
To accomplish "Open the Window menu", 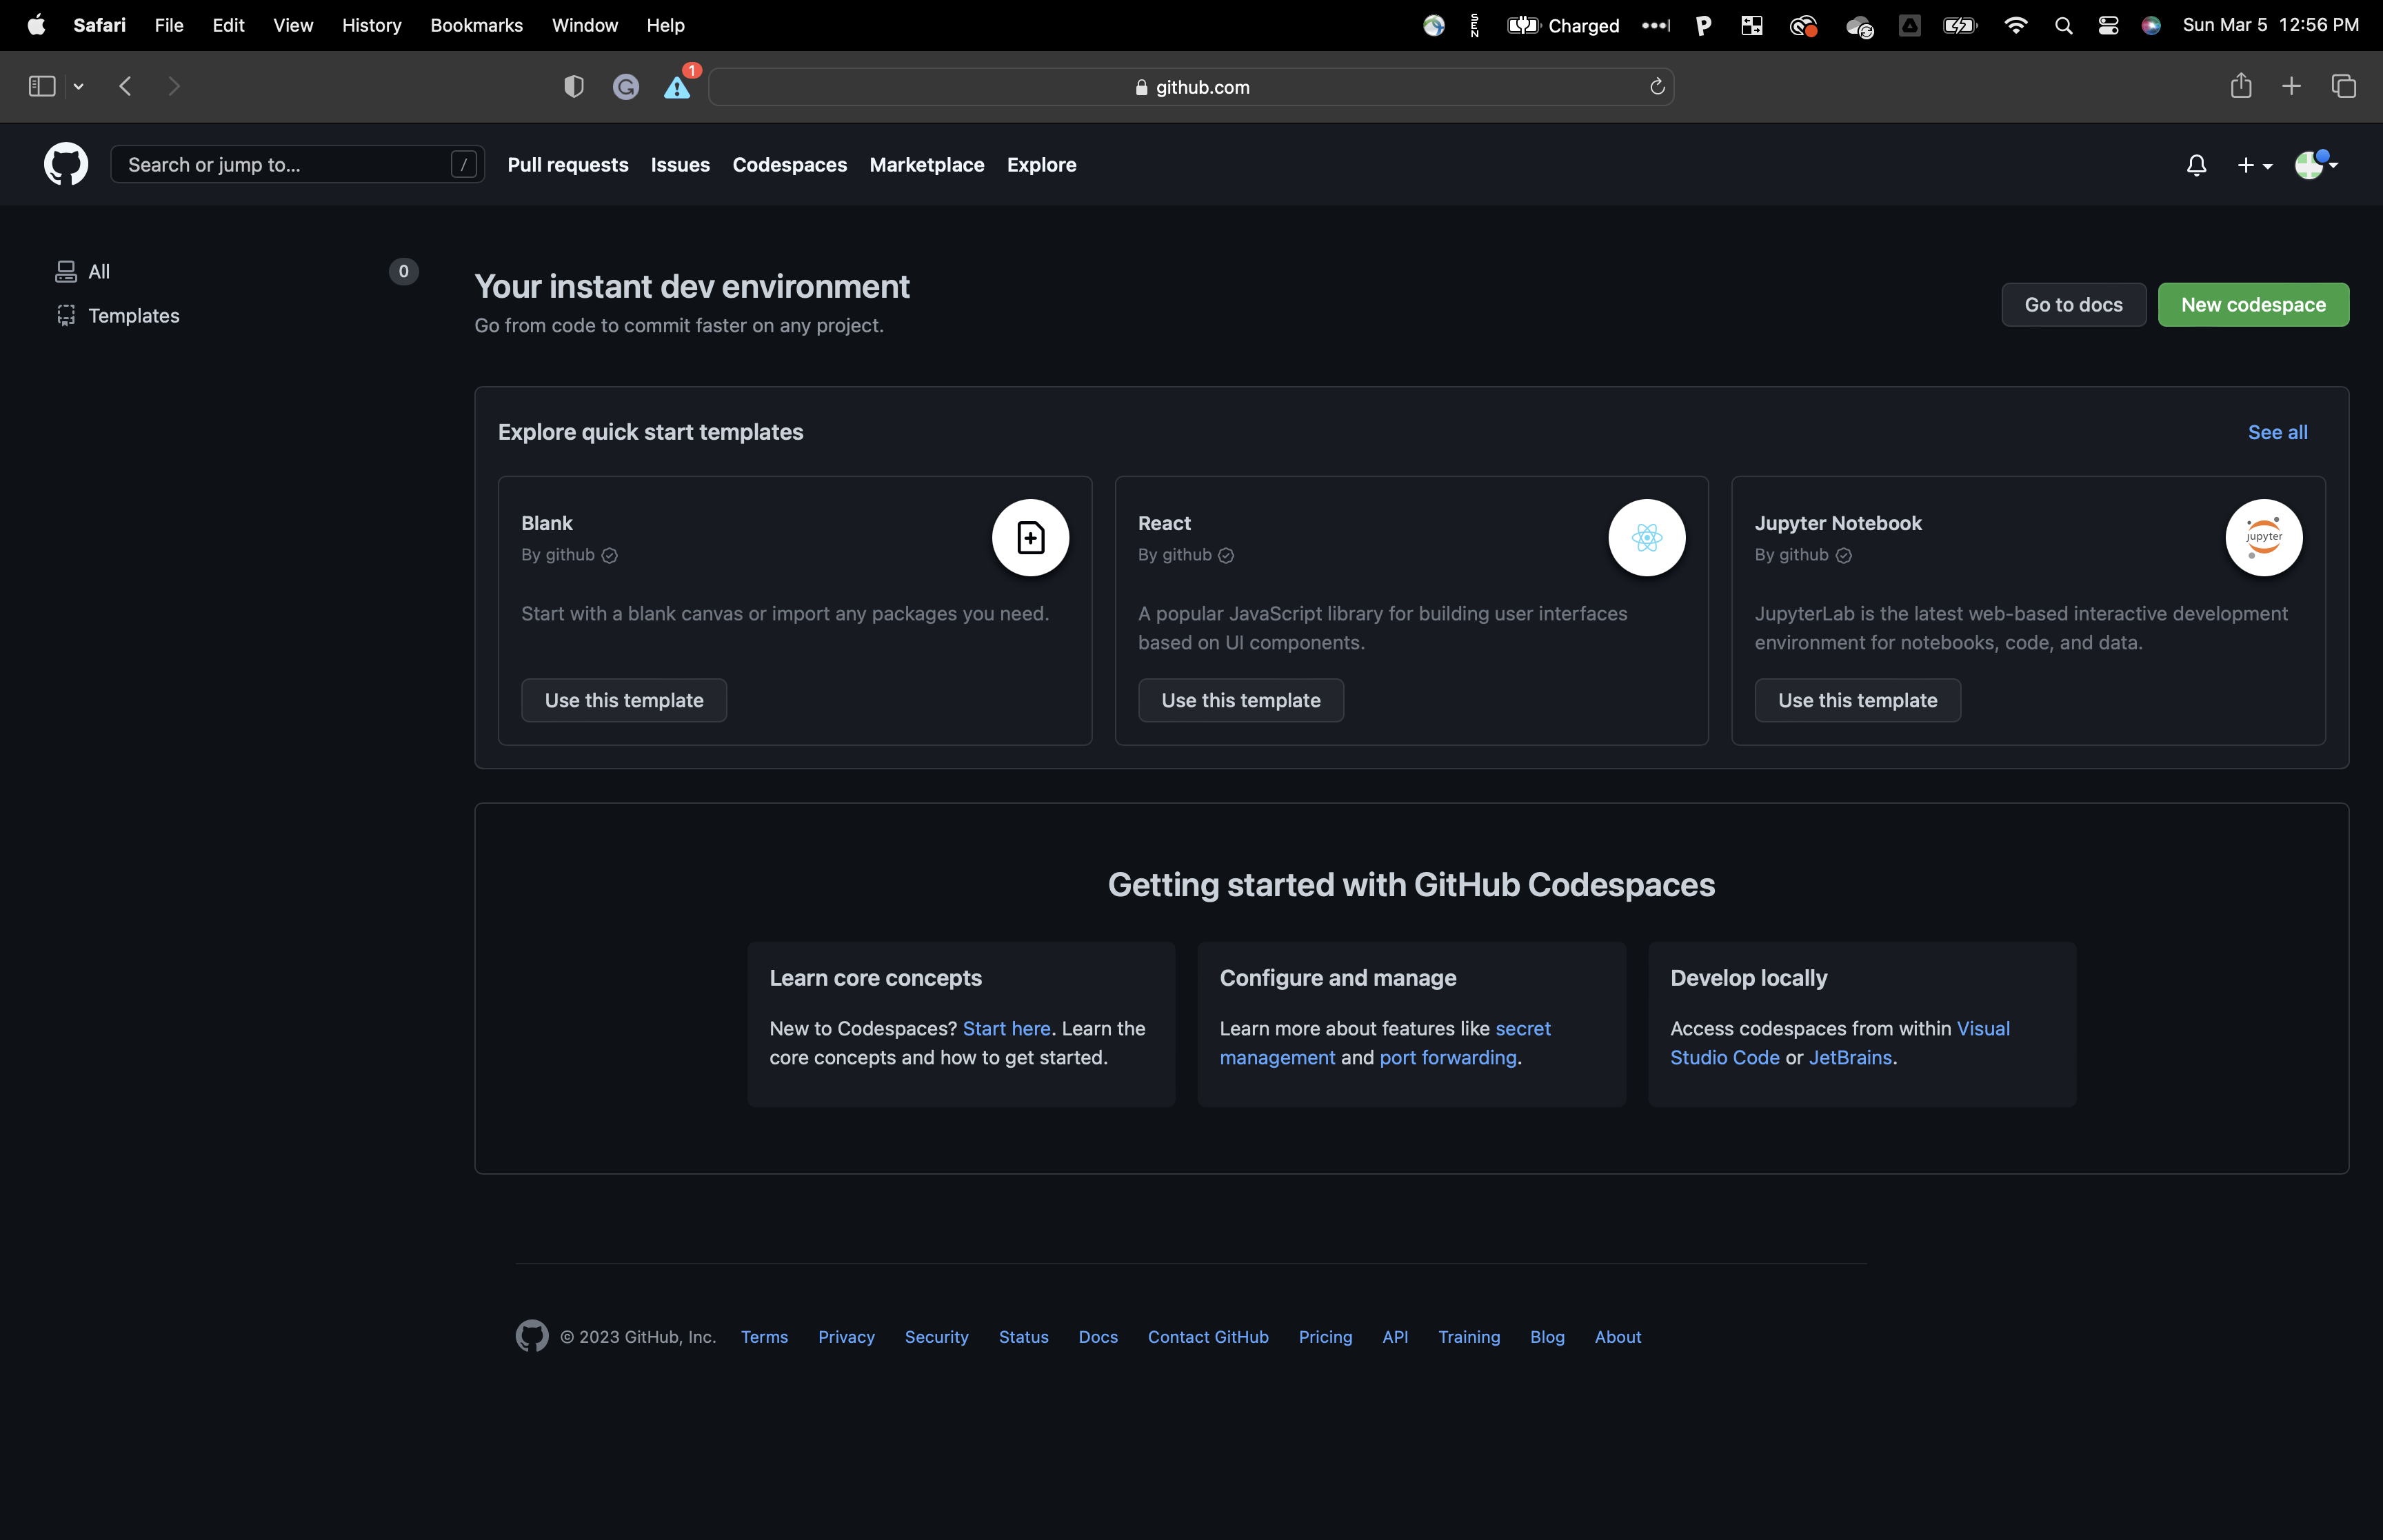I will click(x=584, y=25).
